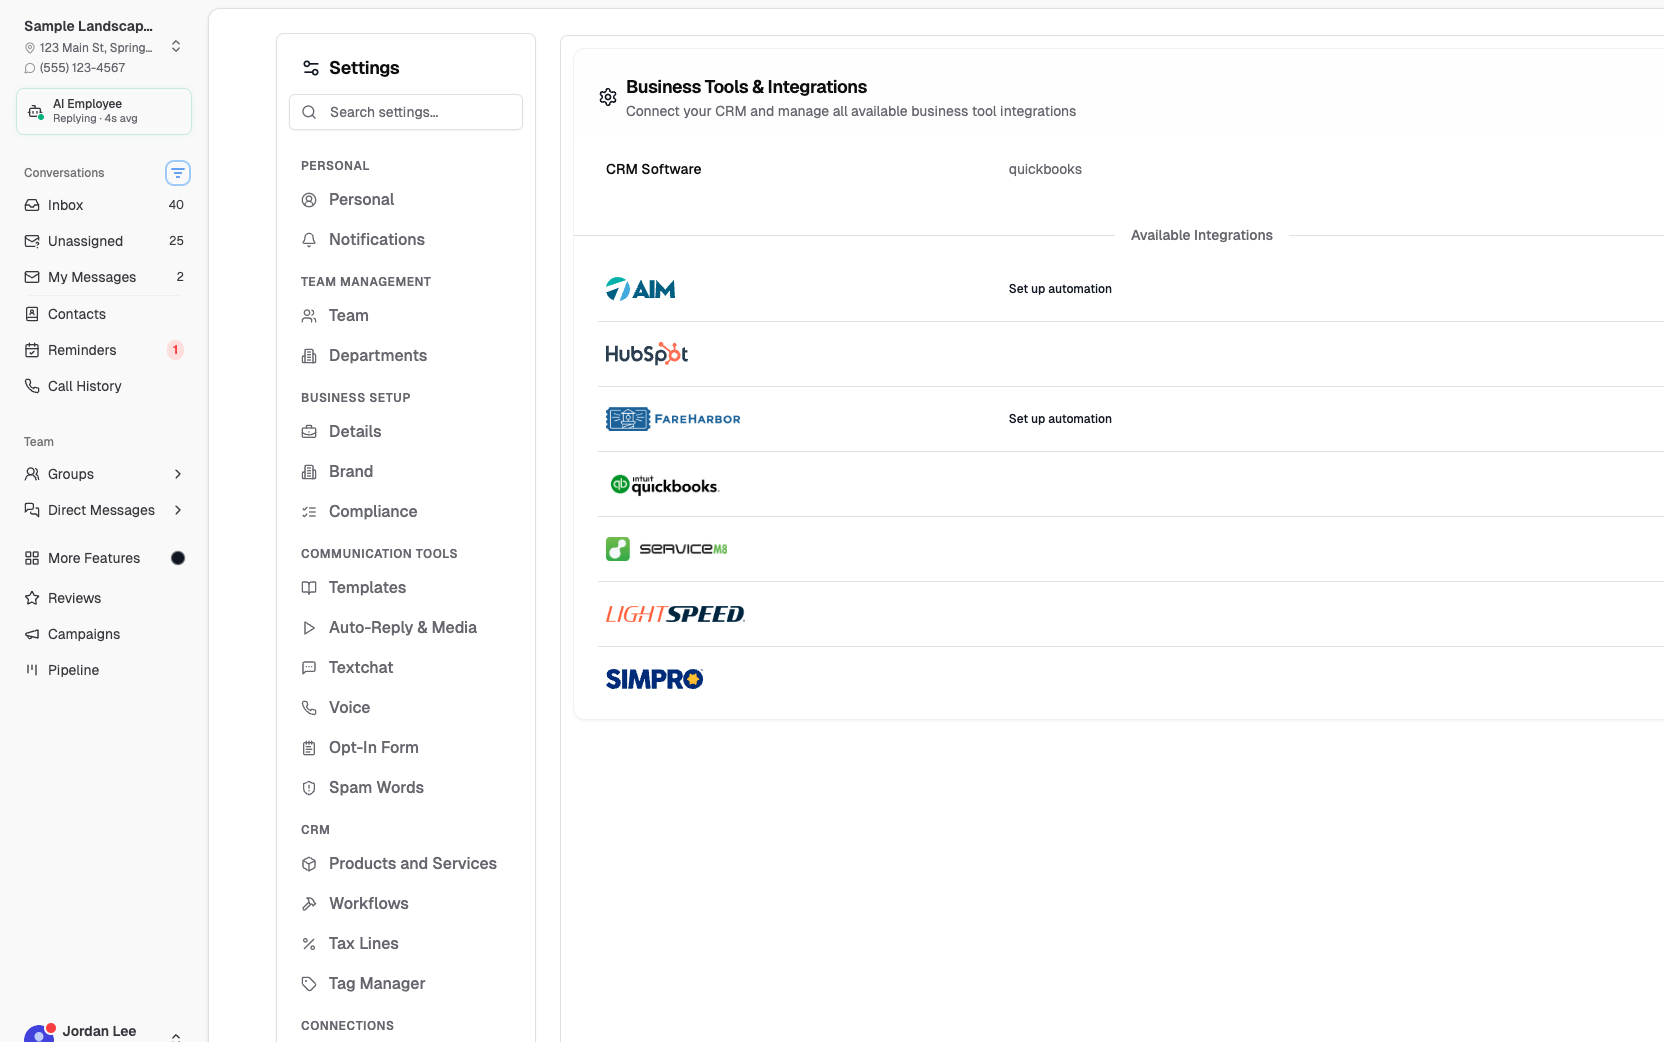Viewport: 1664px width, 1042px height.
Task: Click the Voice phone icon
Action: pos(309,708)
